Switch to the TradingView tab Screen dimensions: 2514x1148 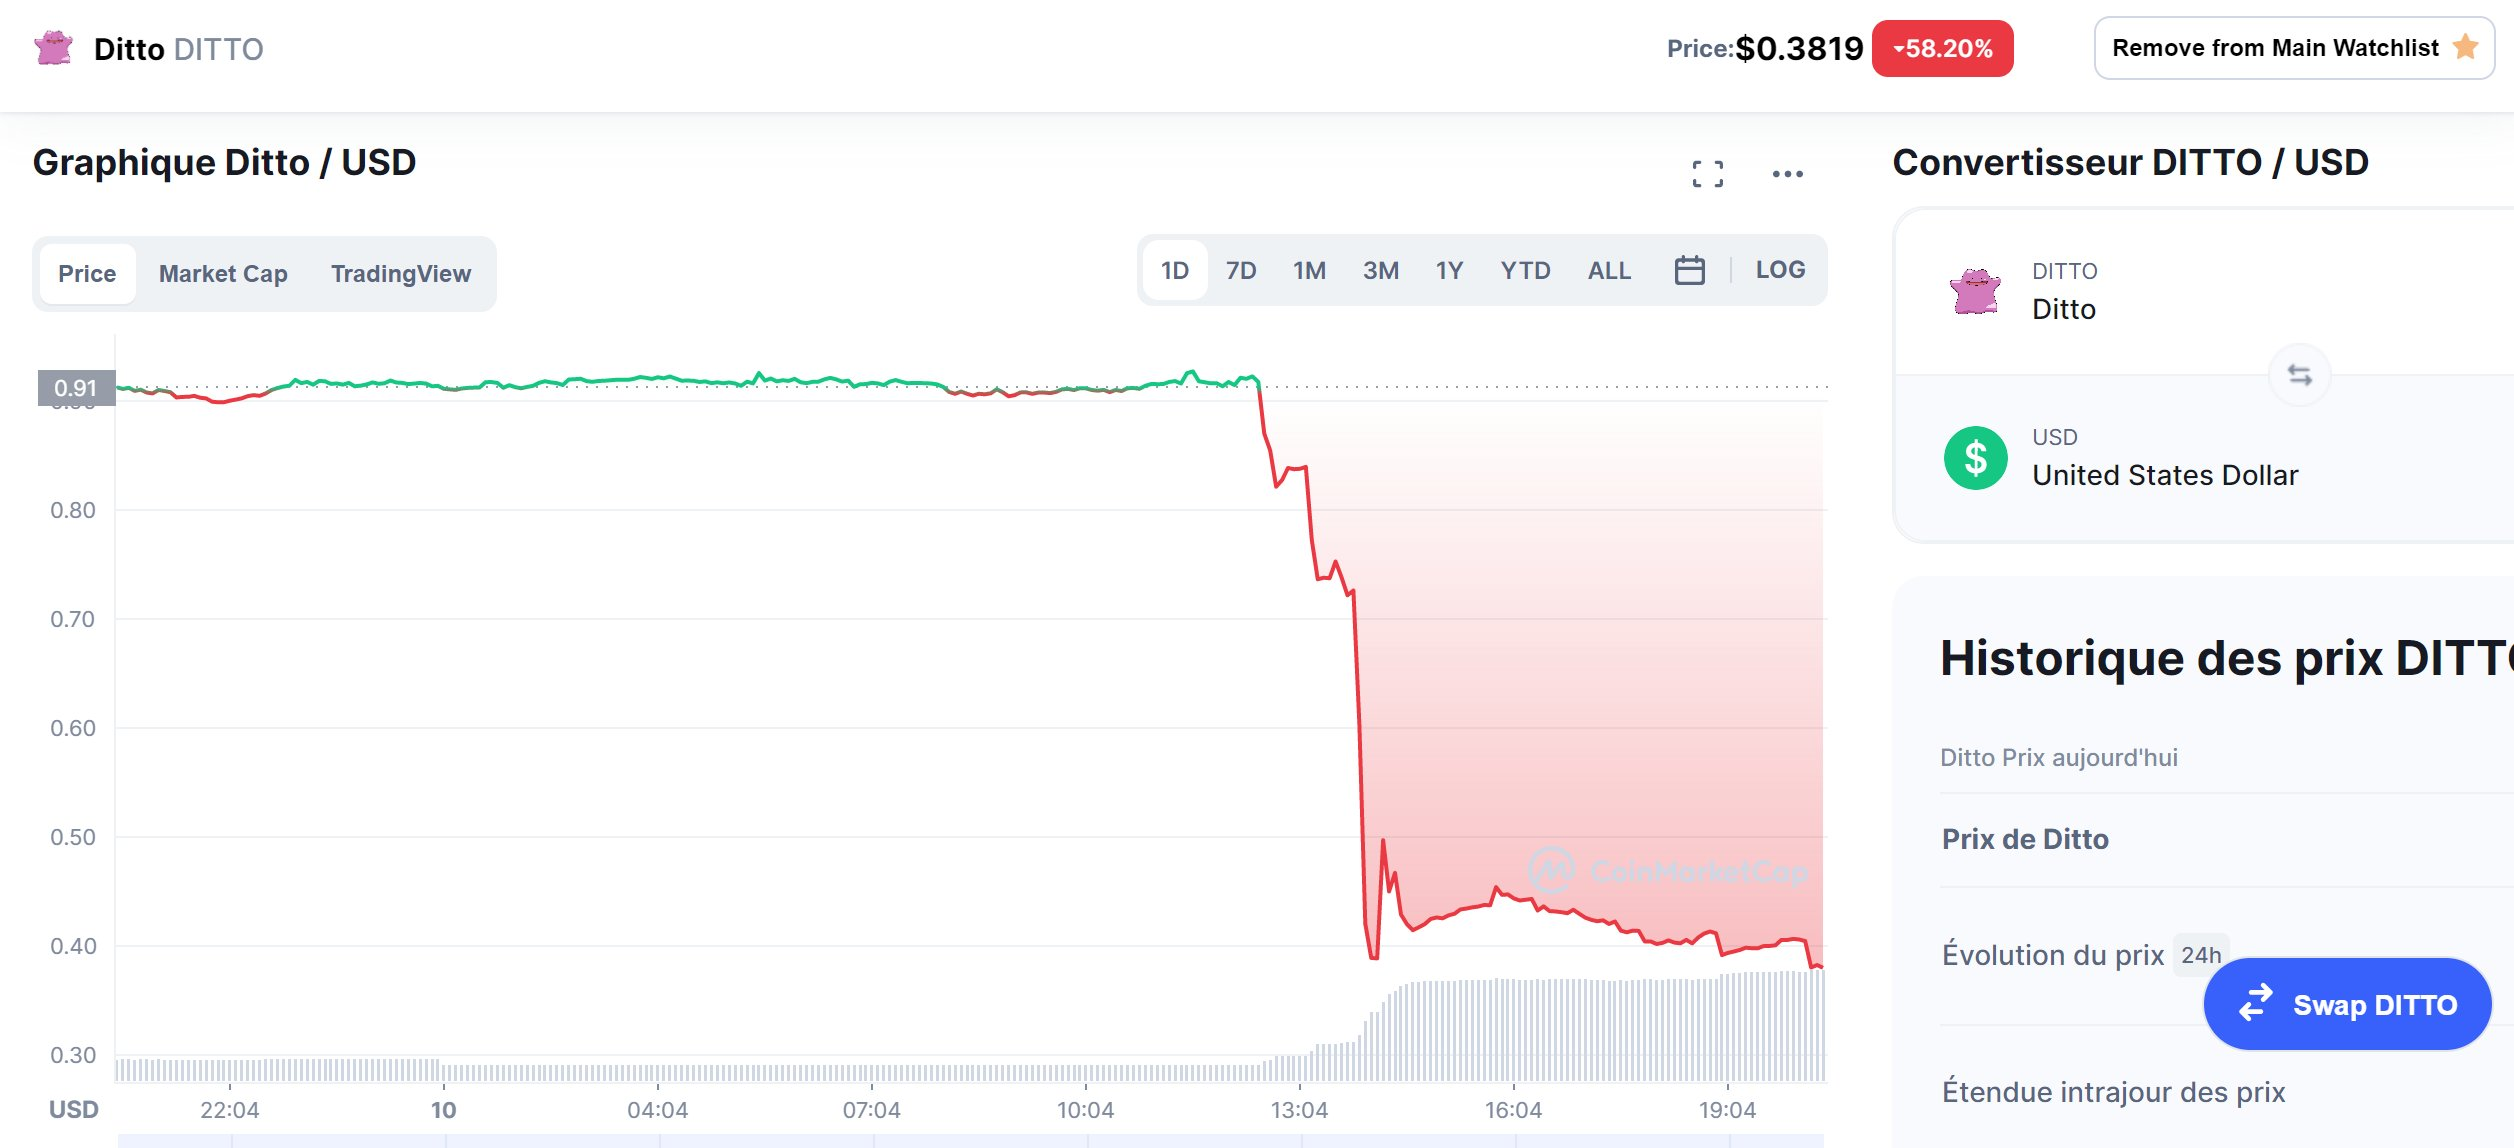401,274
